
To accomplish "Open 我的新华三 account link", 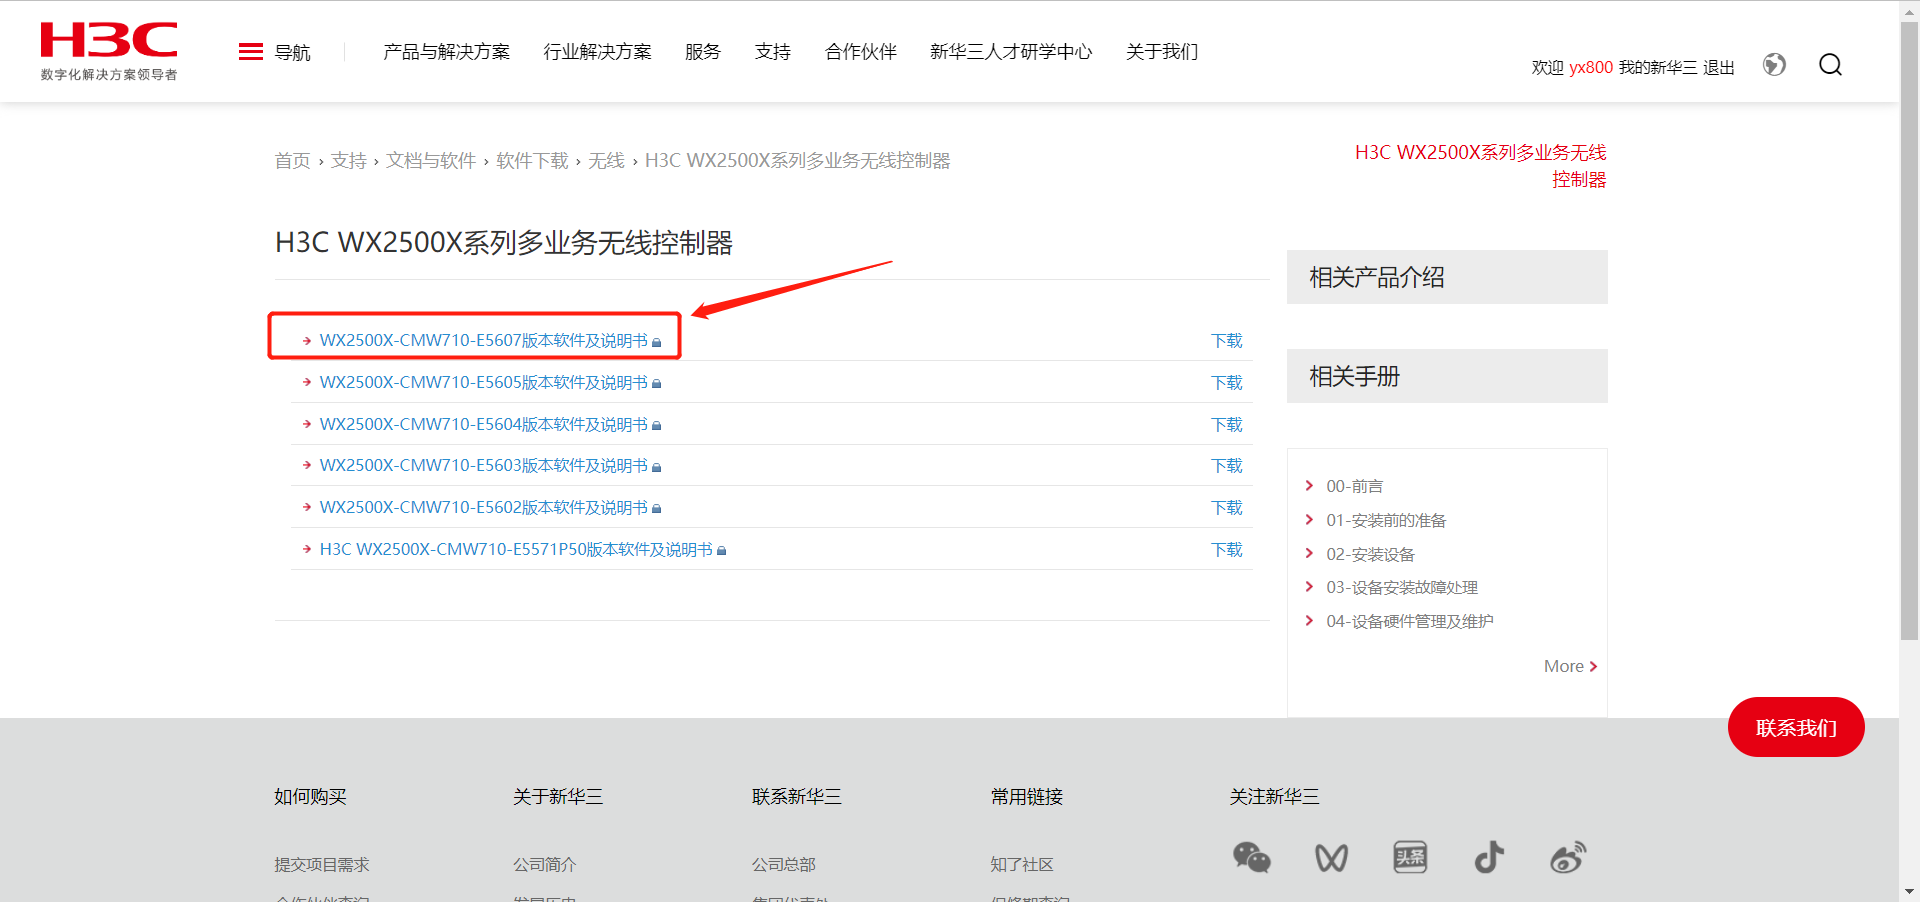I will (1658, 67).
